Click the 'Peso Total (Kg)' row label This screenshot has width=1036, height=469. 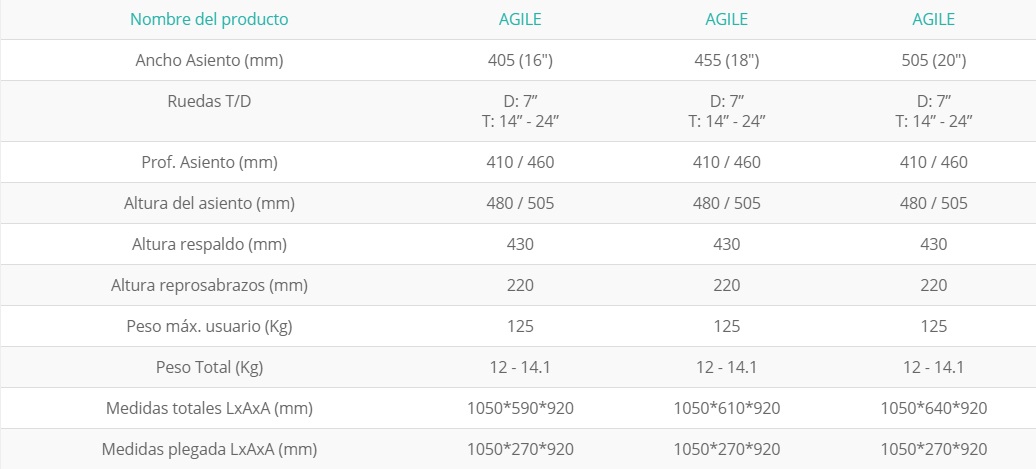click(209, 367)
